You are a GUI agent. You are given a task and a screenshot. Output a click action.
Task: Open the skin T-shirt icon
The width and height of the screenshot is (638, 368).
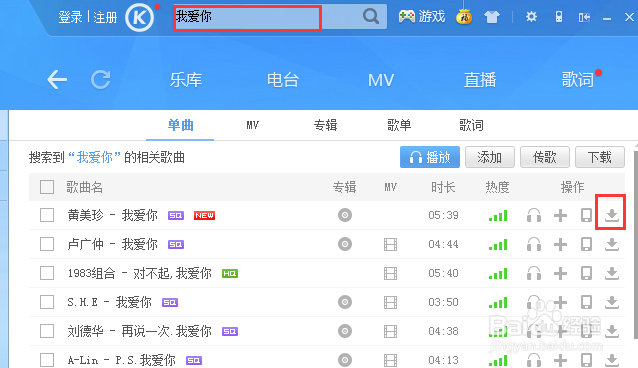point(492,17)
